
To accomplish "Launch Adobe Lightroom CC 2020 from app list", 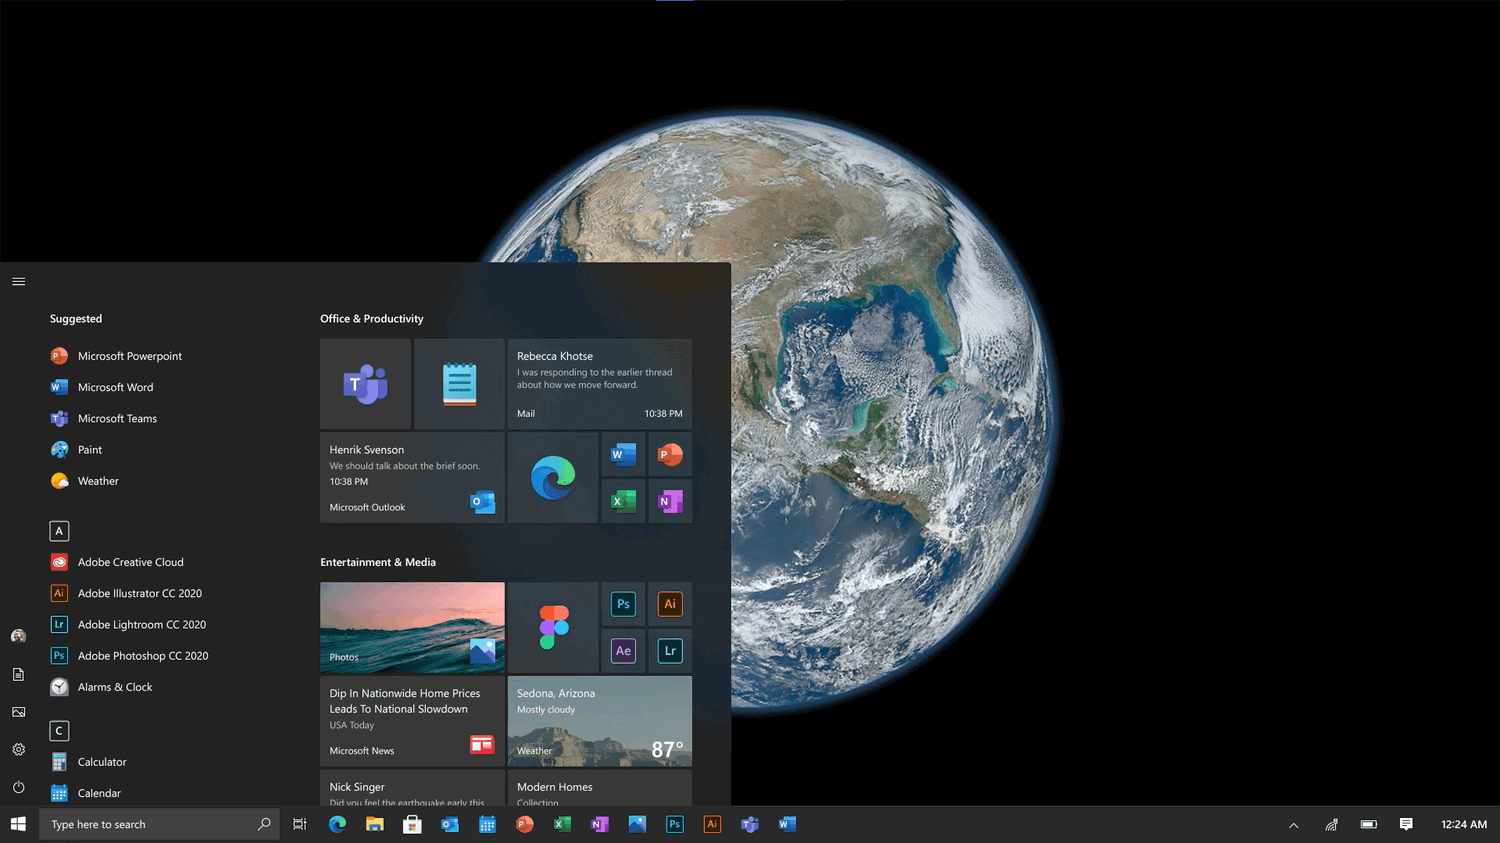I will click(x=128, y=624).
